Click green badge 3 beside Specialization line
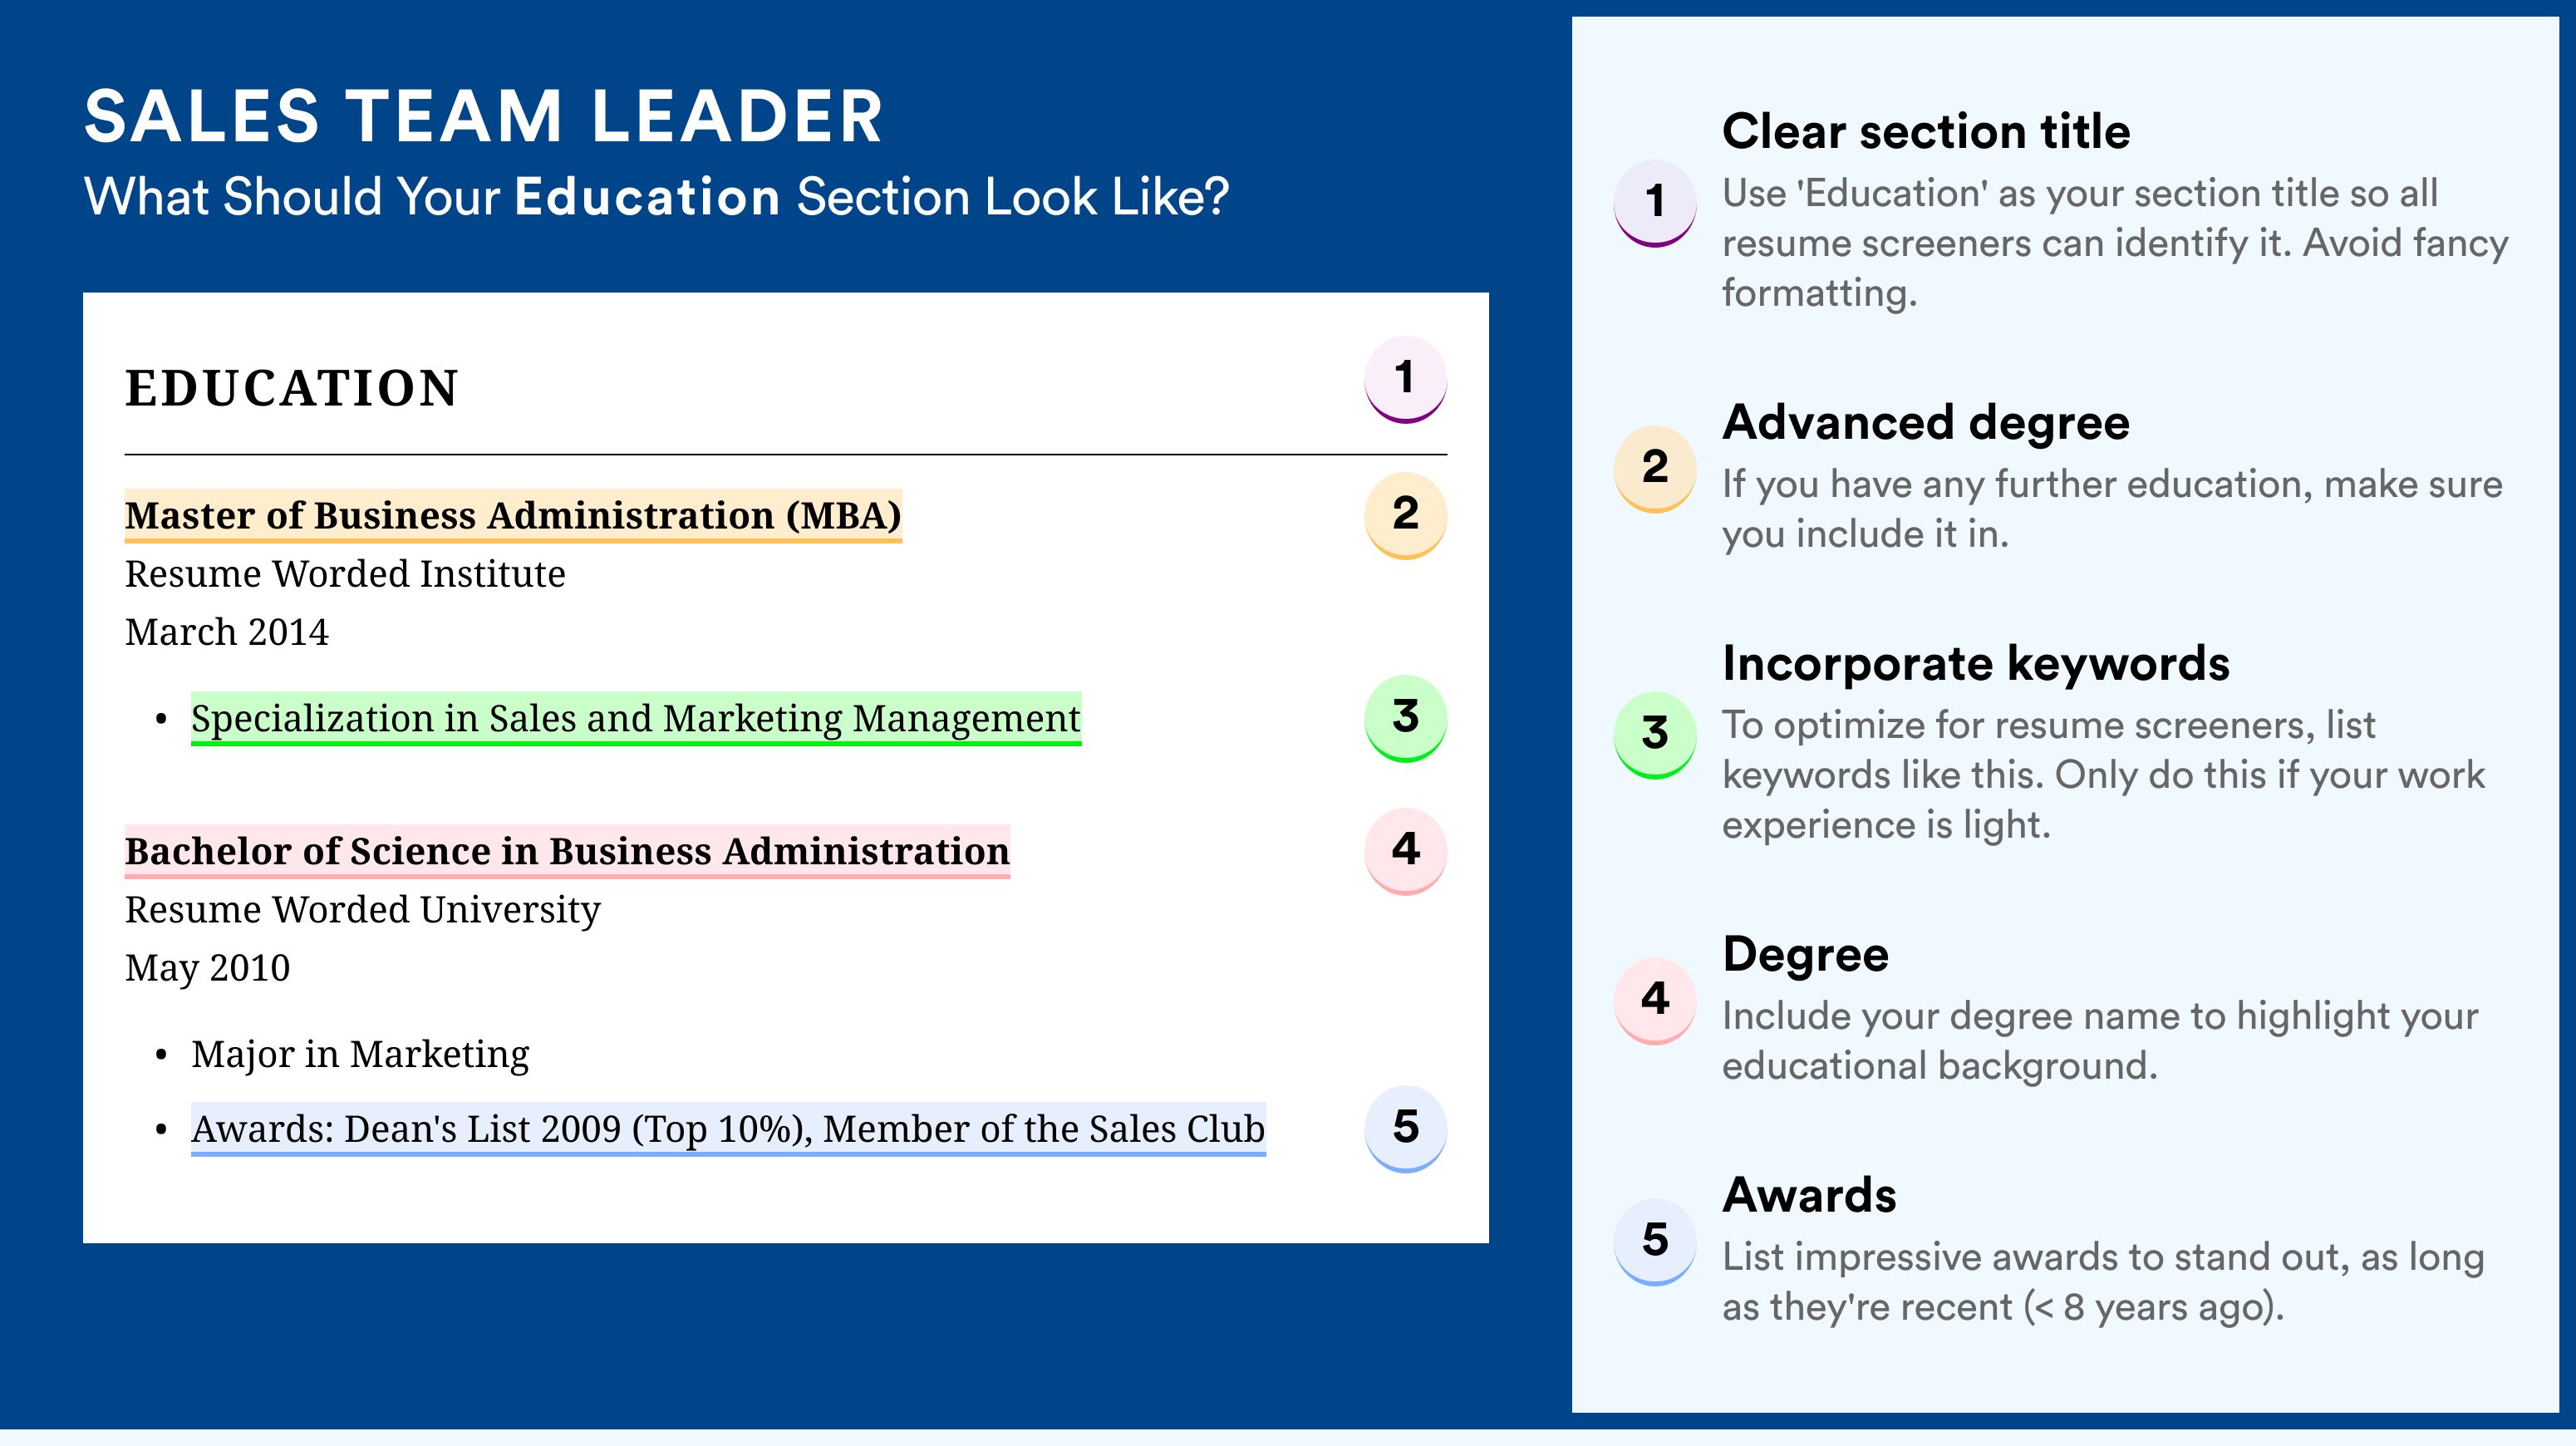2576x1446 pixels. tap(1405, 717)
